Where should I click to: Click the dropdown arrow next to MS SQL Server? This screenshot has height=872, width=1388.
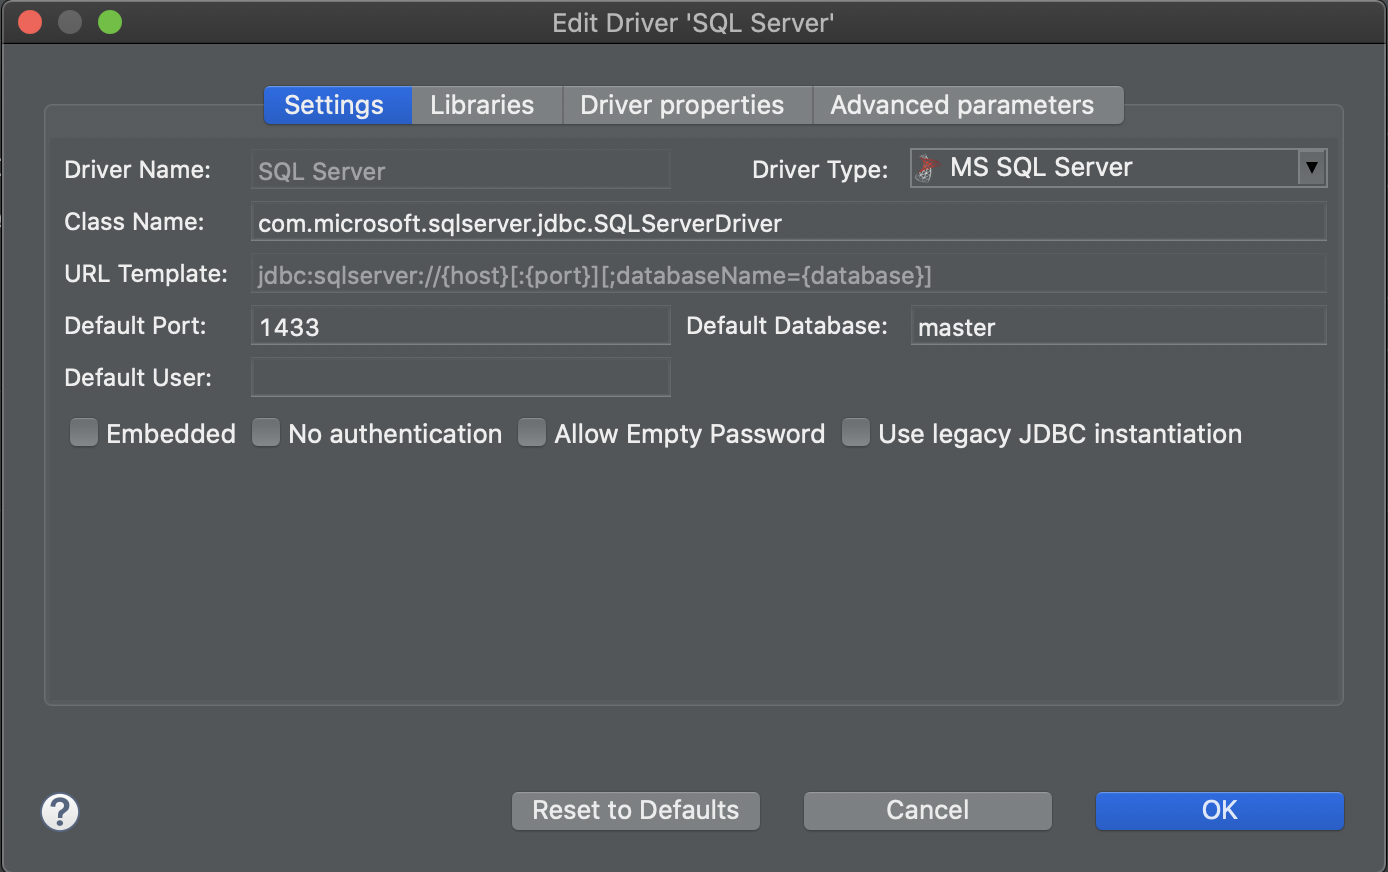(1312, 167)
